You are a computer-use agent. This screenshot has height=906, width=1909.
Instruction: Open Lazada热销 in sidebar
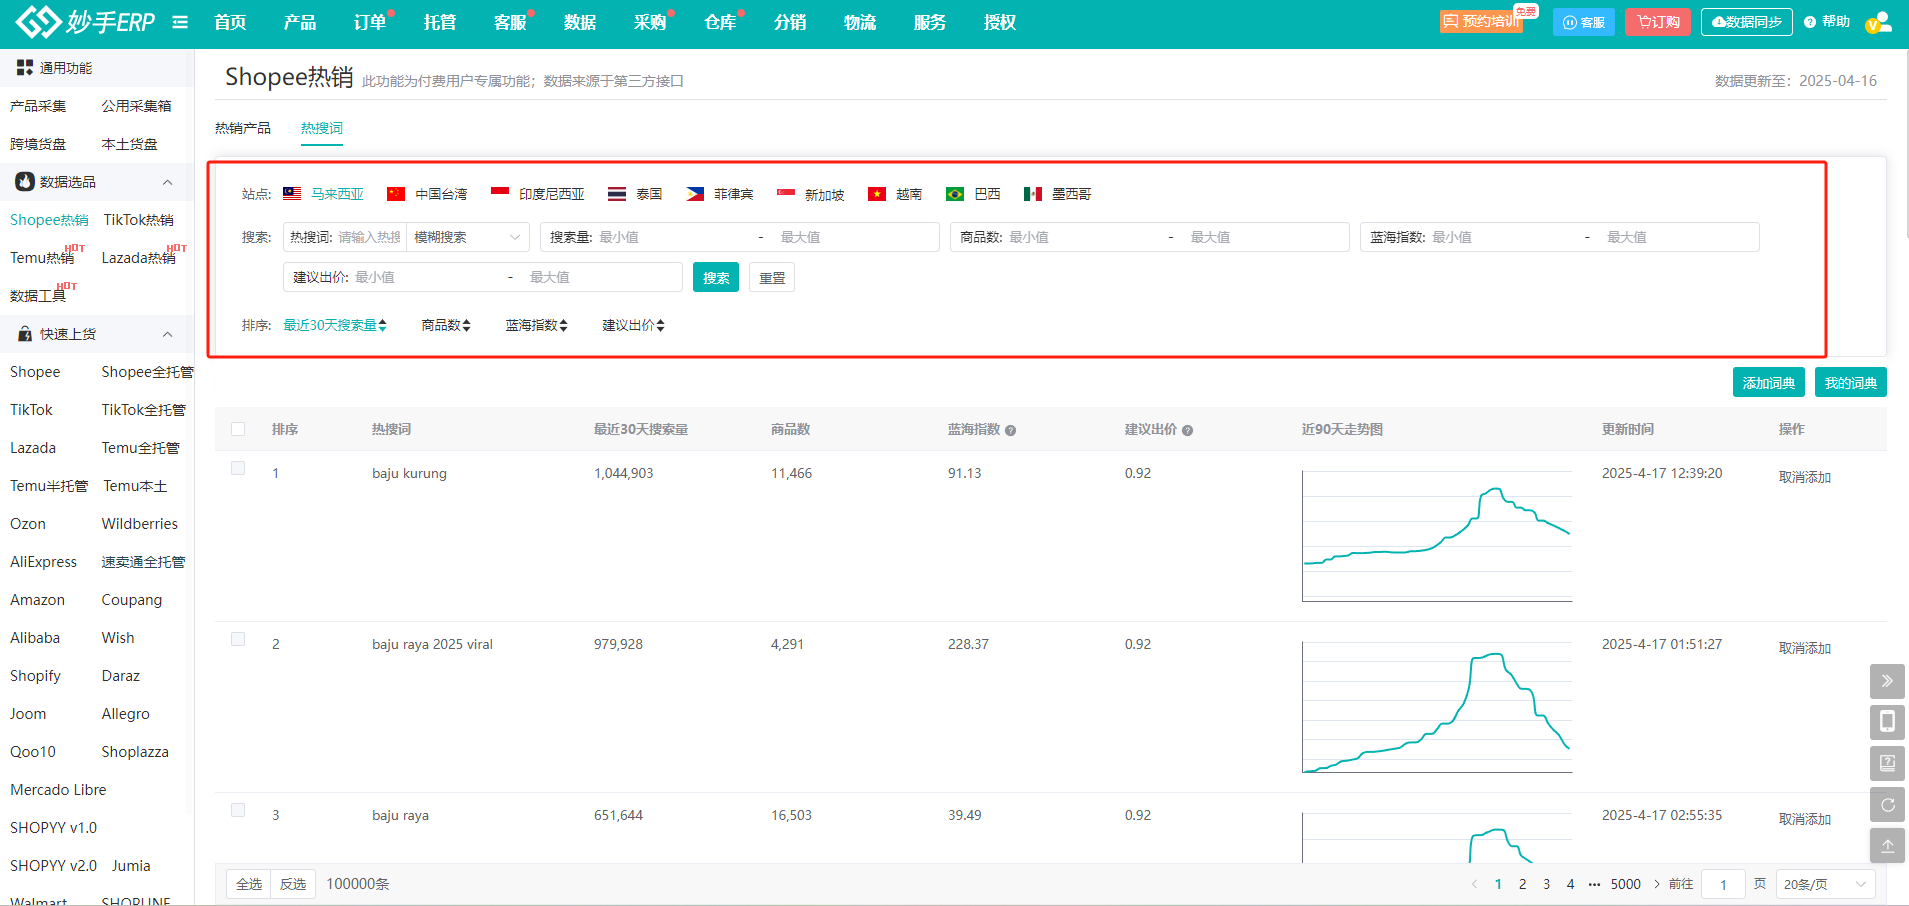click(139, 258)
